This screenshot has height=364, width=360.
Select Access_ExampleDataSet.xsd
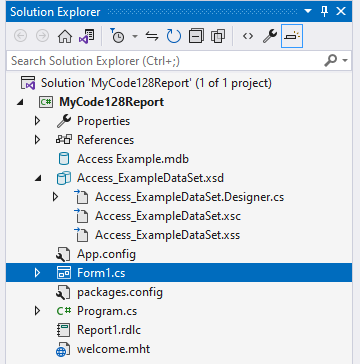coord(150,178)
